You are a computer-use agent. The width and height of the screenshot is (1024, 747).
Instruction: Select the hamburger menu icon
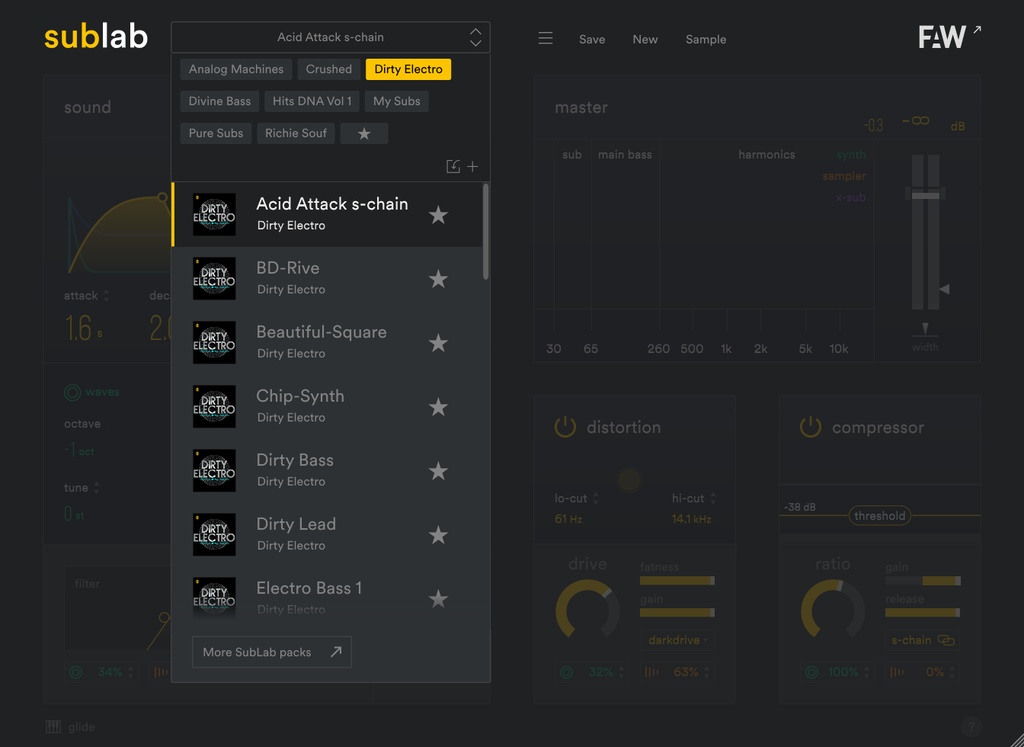pos(545,38)
